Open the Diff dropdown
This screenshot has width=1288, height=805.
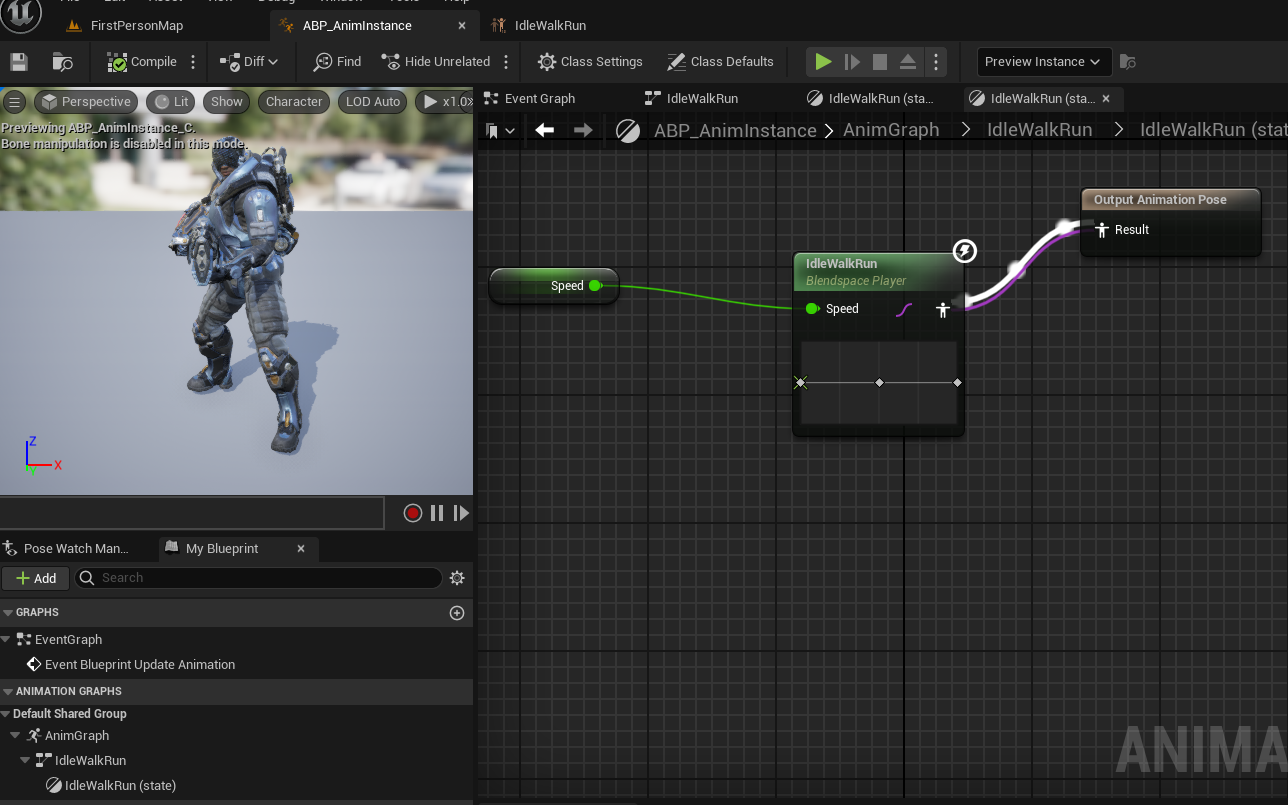point(250,62)
